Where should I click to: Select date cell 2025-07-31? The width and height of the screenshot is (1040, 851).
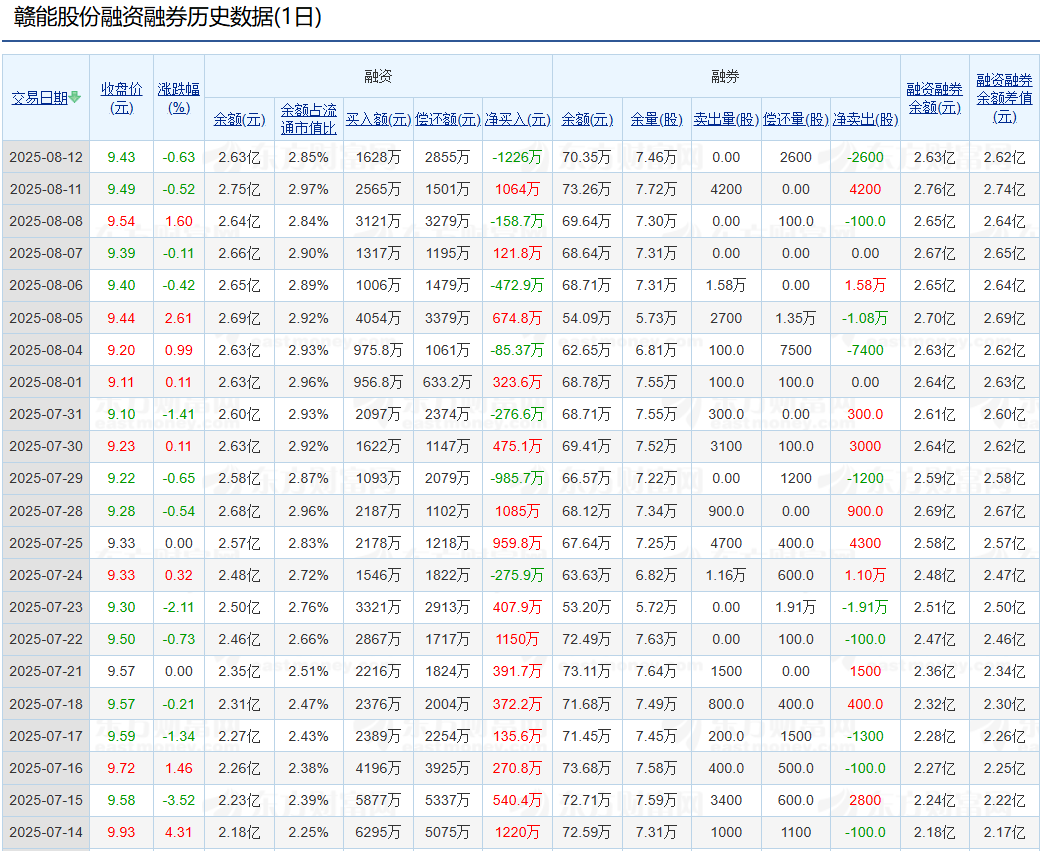click(x=46, y=414)
